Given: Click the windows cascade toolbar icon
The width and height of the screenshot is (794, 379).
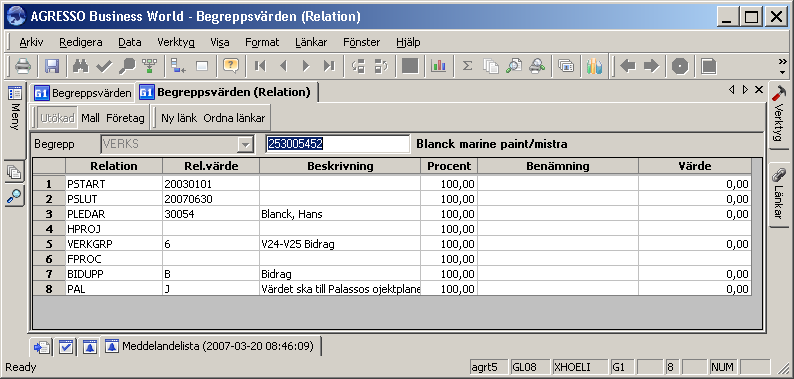Looking at the screenshot, I should tap(566, 66).
